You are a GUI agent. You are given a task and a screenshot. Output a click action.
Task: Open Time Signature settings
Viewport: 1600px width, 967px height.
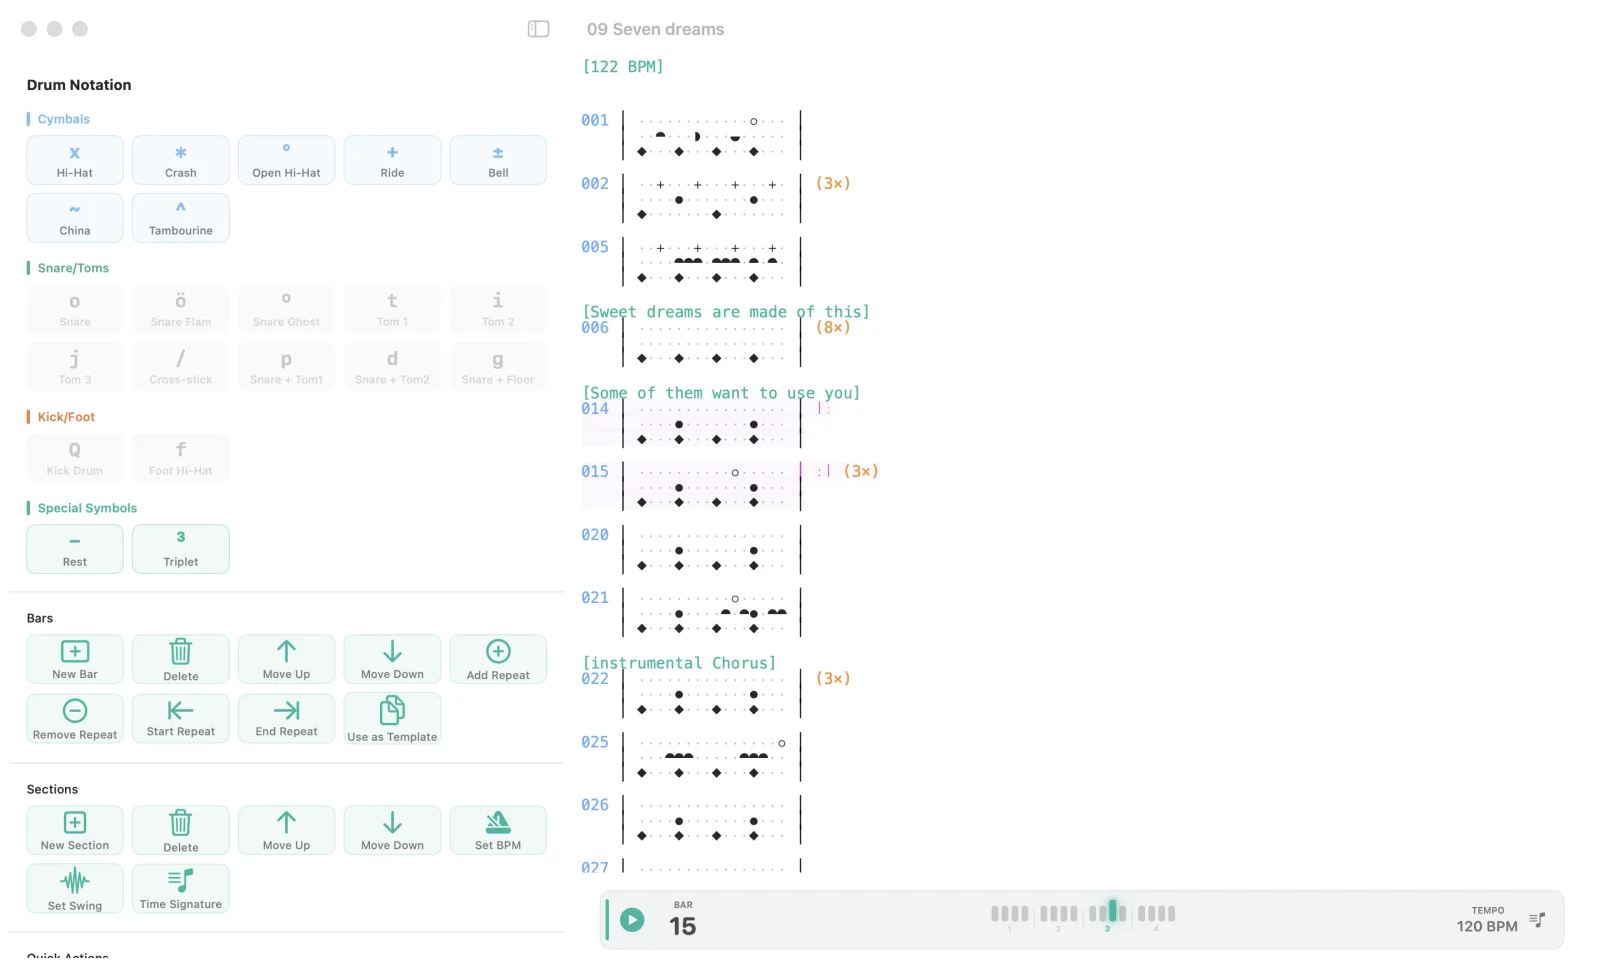(181, 889)
